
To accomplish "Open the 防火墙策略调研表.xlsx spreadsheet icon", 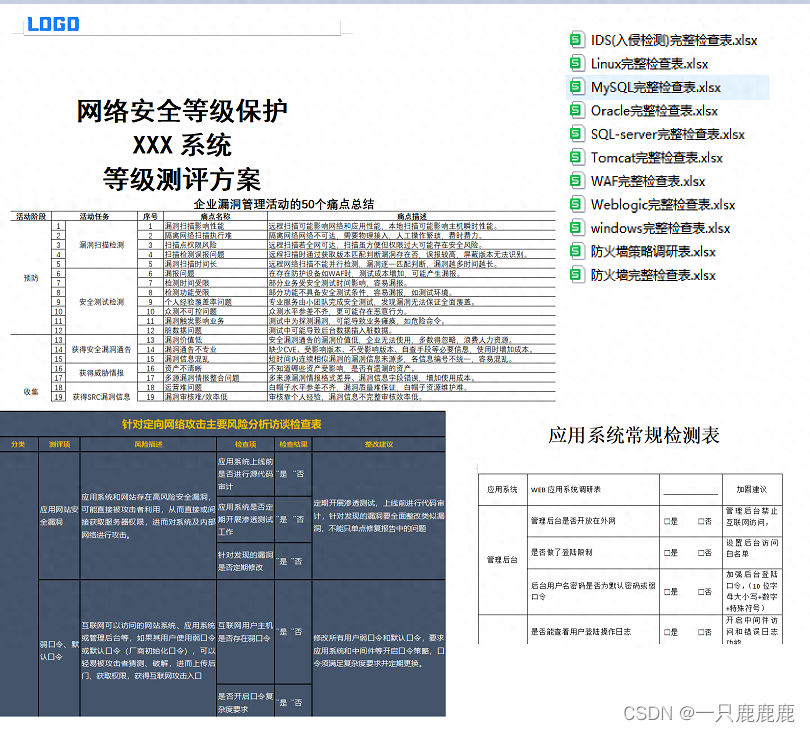I will pos(576,251).
